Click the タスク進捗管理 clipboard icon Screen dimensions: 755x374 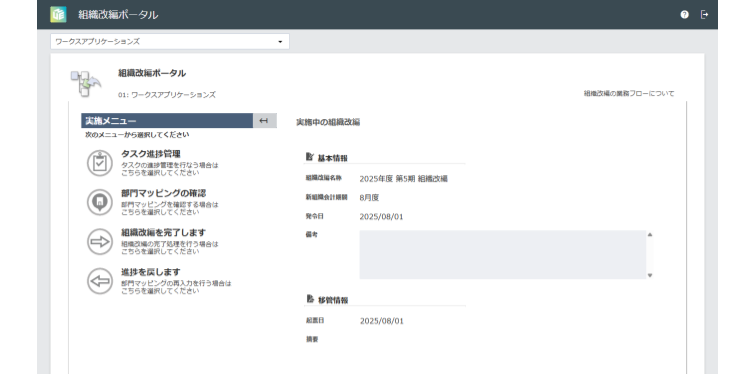[x=100, y=163]
